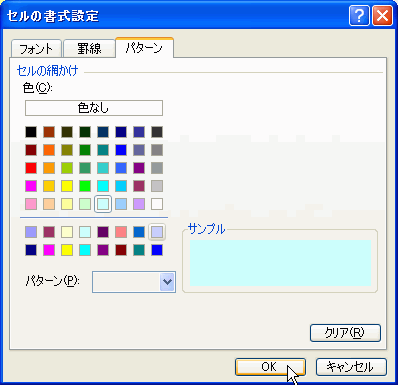
Task: Pick the 40% gray swatch
Action: (157, 168)
